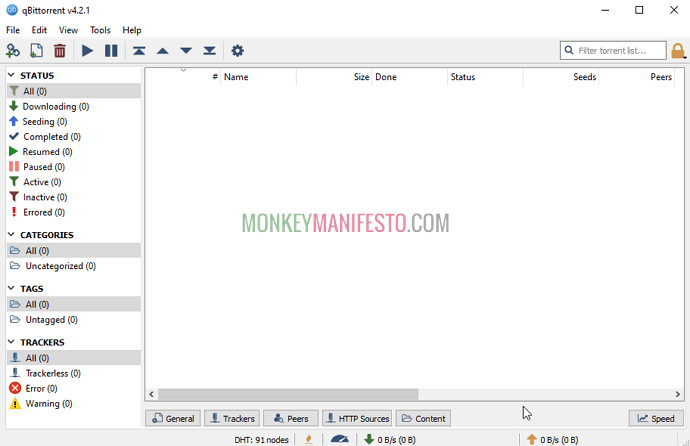The height and width of the screenshot is (446, 690).
Task: Select the Resumed (0) filter
Action: [74, 152]
